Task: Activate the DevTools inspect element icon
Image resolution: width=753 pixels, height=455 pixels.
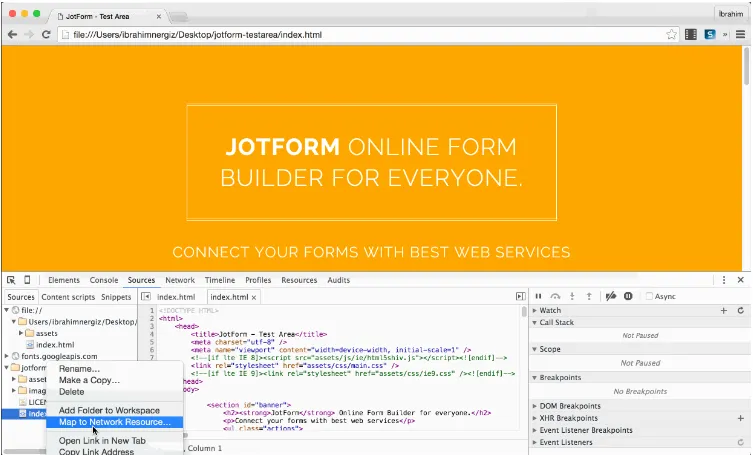Action: point(11,280)
